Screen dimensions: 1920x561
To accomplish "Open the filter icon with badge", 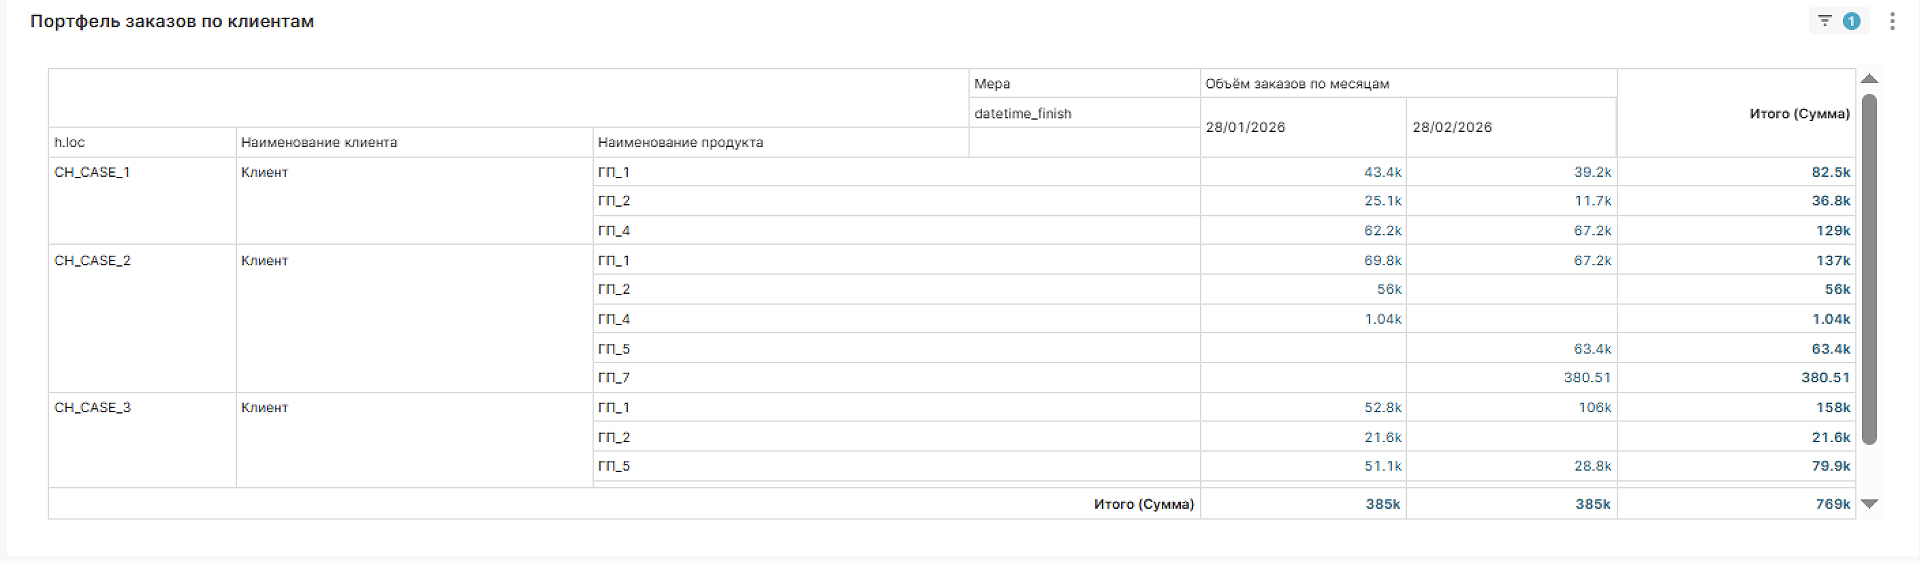I will [x=1837, y=21].
